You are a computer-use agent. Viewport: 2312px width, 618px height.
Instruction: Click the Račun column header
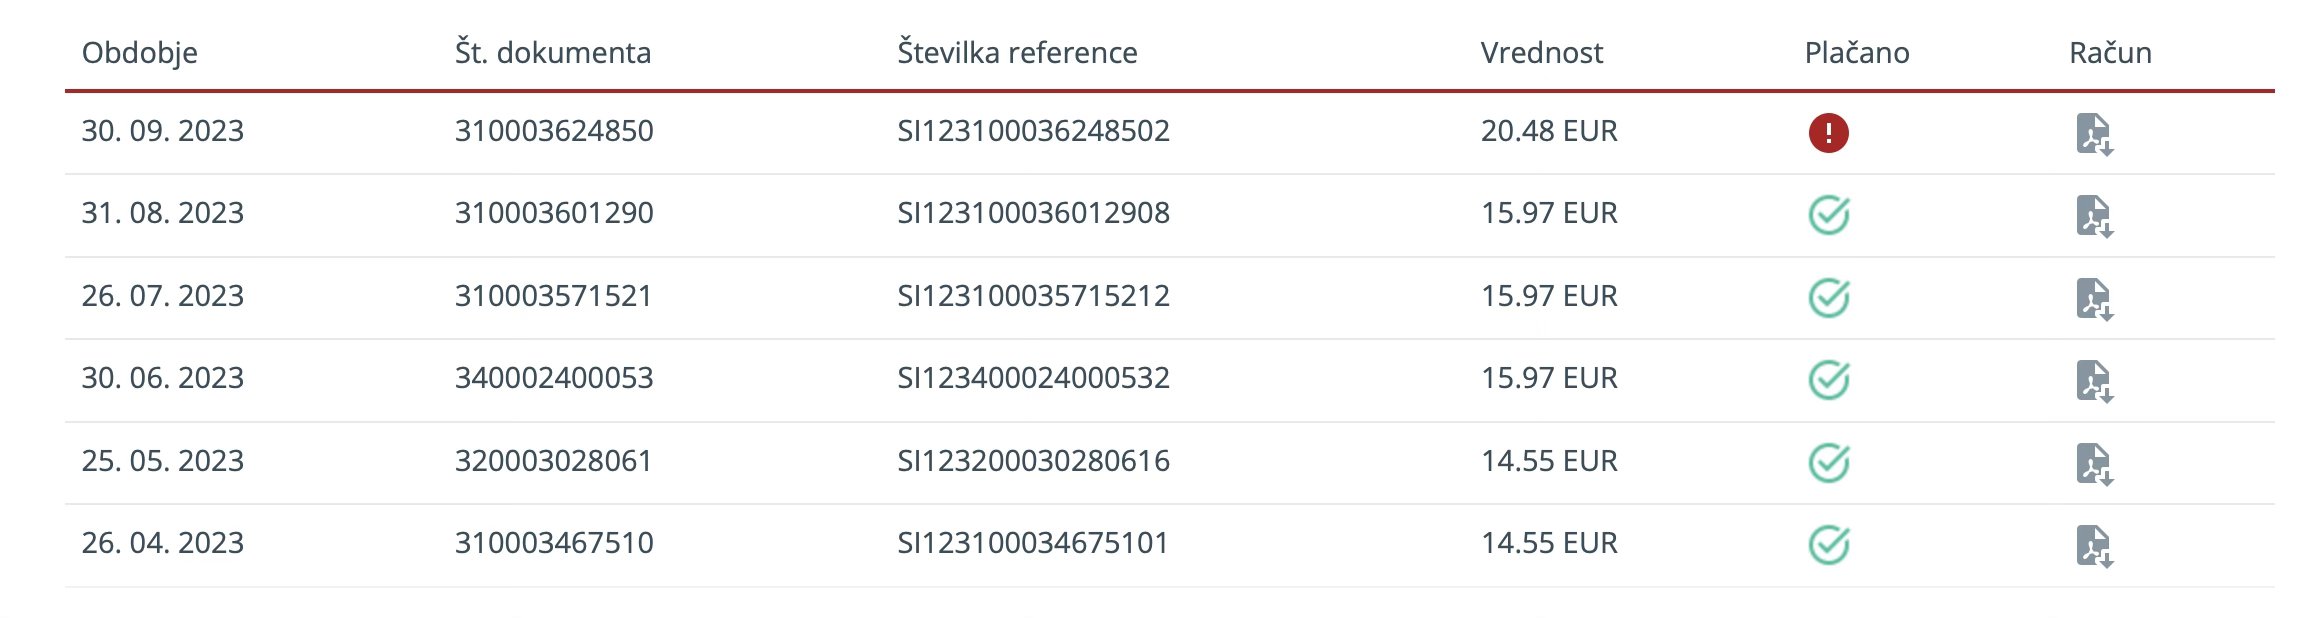(x=2110, y=52)
